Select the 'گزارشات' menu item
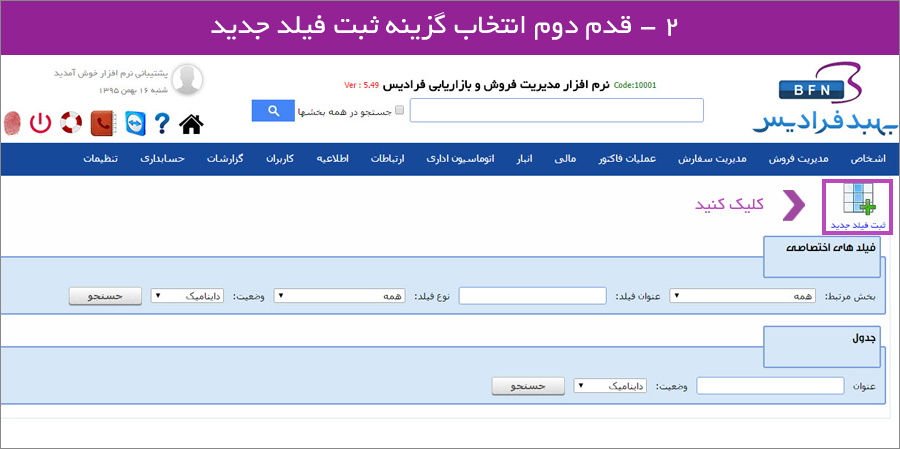Screen dimensions: 900x449 (224, 159)
